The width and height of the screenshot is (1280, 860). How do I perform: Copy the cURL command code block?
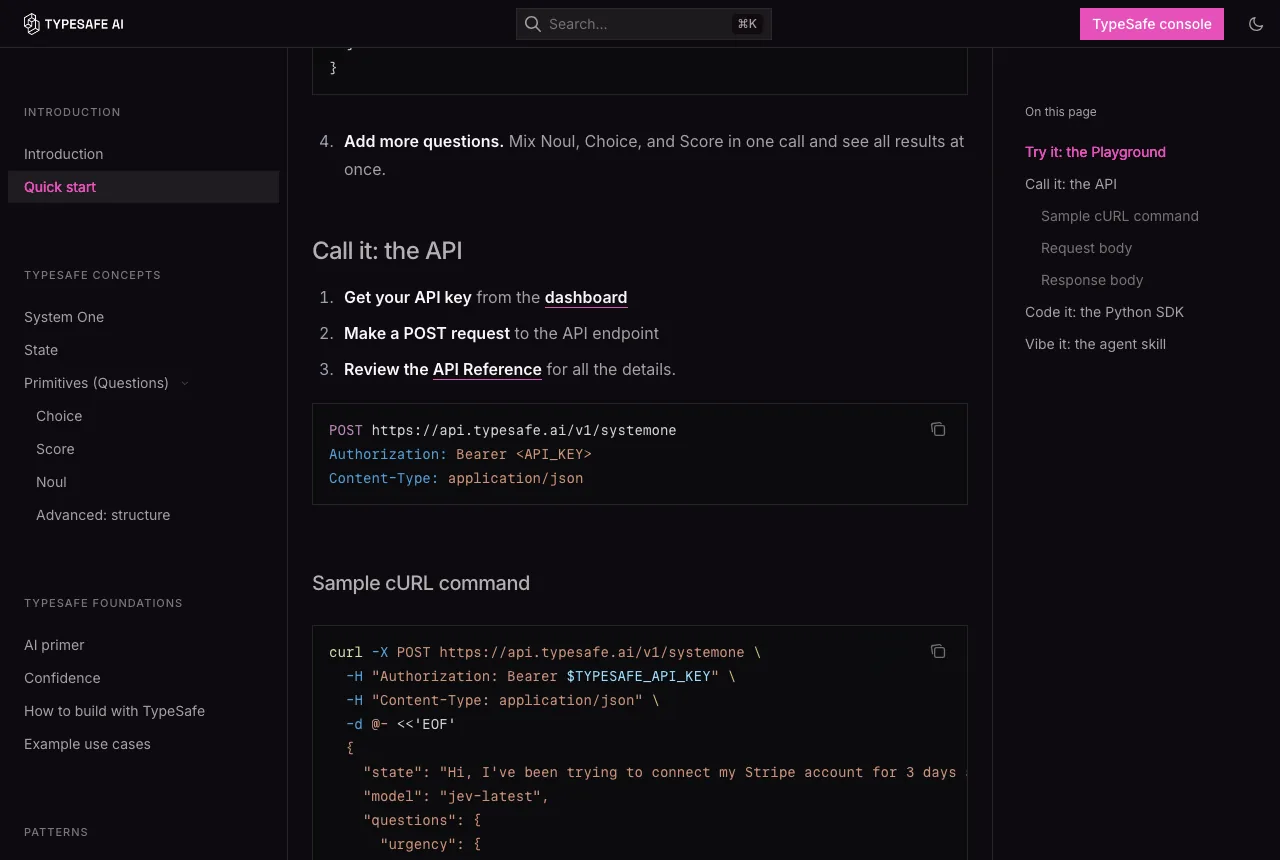(938, 651)
